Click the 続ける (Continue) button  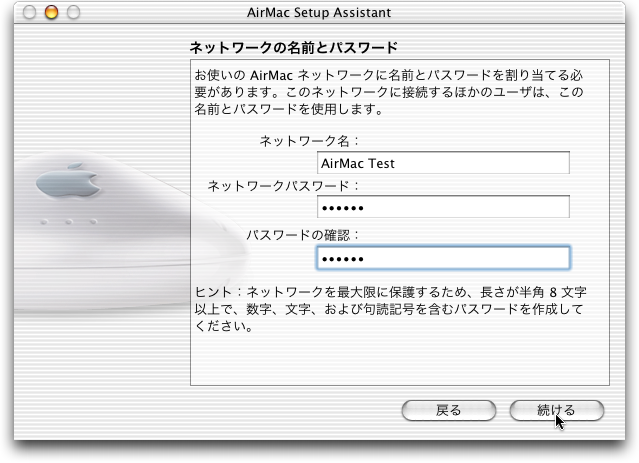[x=556, y=410]
